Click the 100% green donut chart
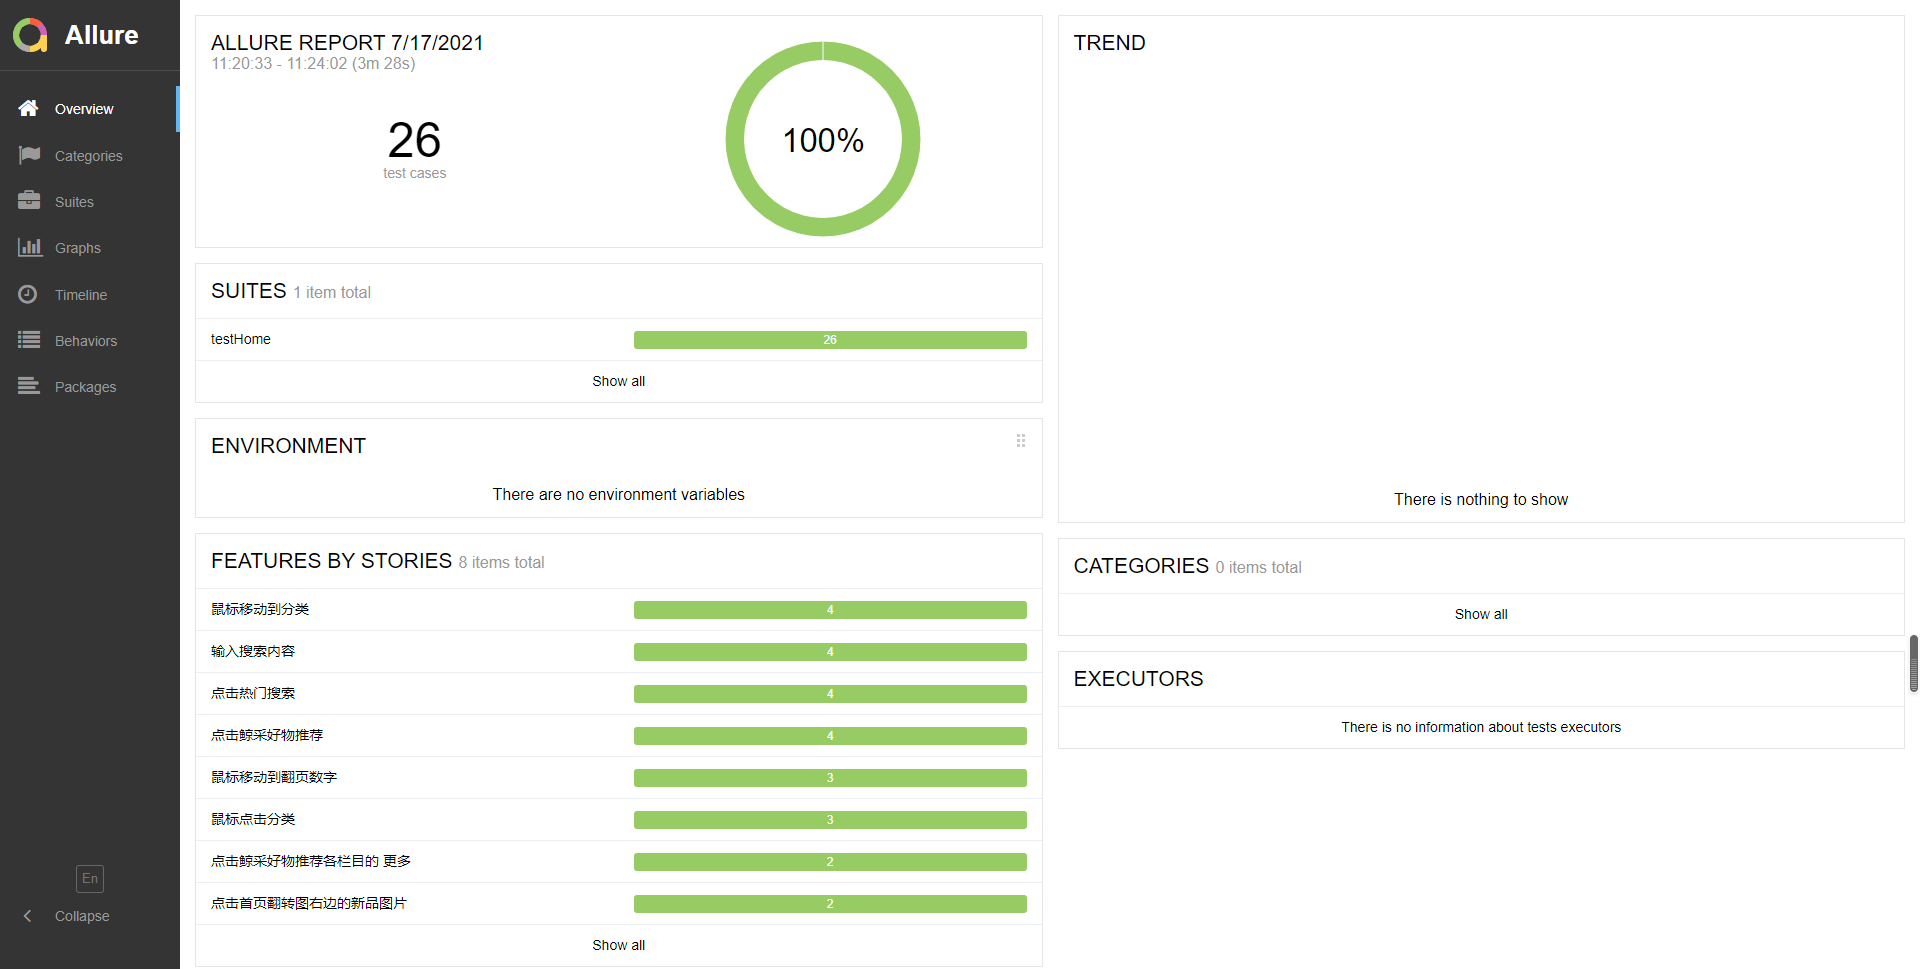The image size is (1920, 969). [823, 139]
